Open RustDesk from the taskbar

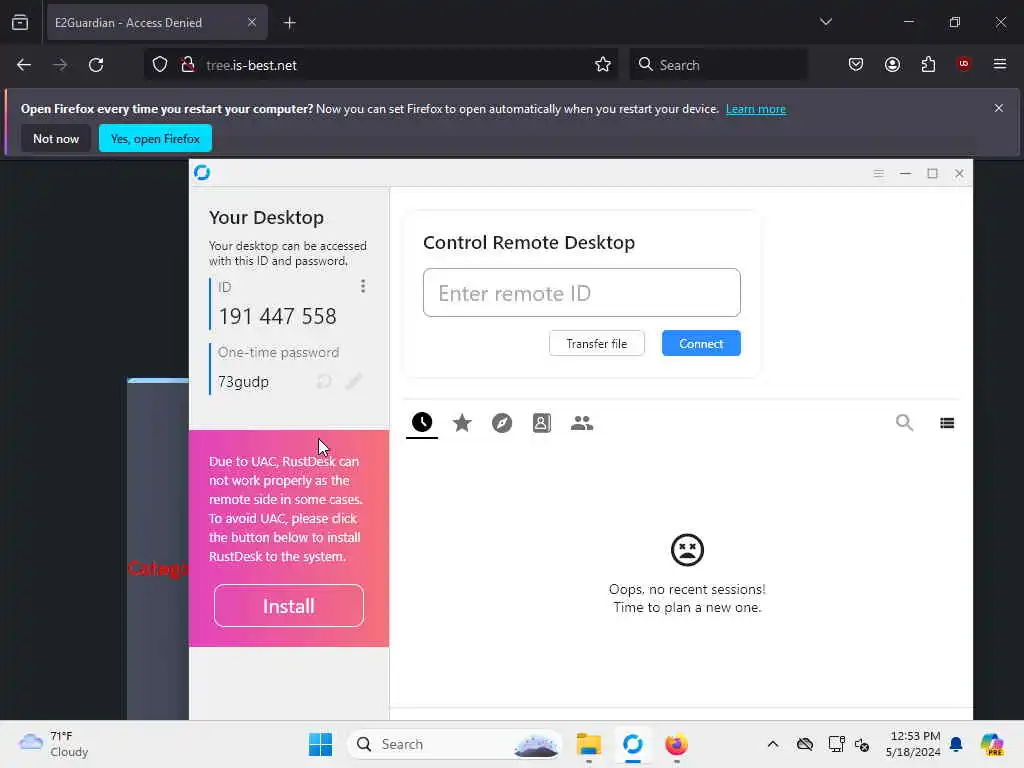[633, 744]
